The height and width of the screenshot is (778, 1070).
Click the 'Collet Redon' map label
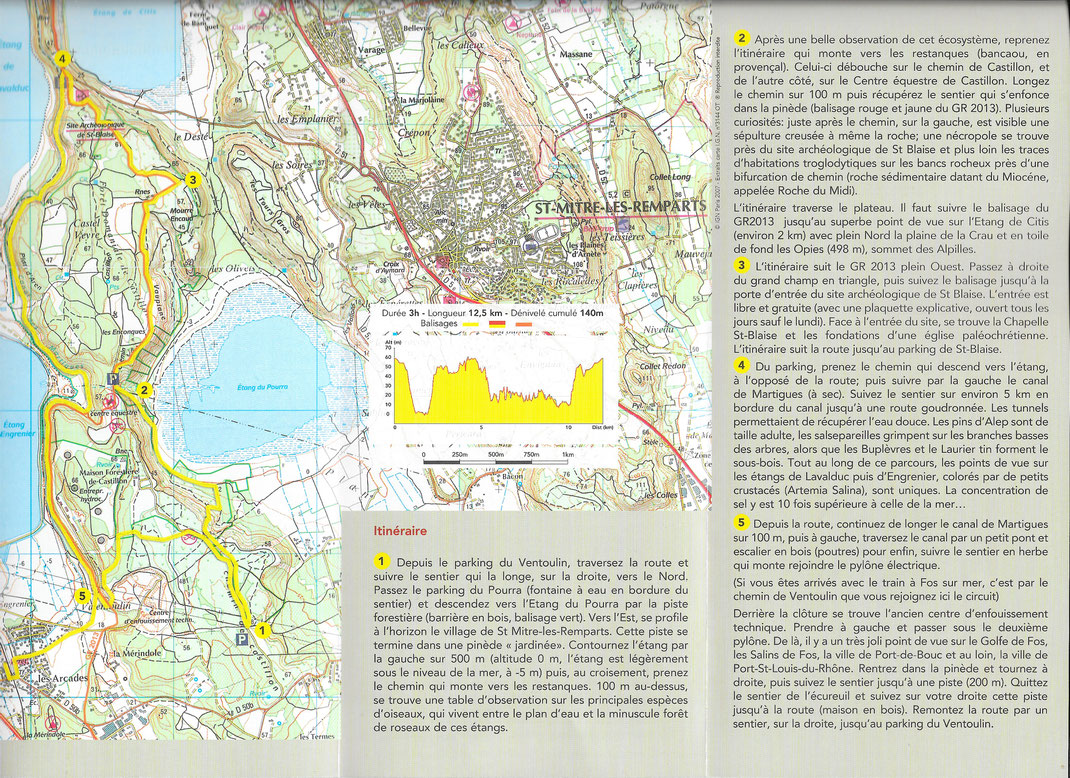click(663, 366)
